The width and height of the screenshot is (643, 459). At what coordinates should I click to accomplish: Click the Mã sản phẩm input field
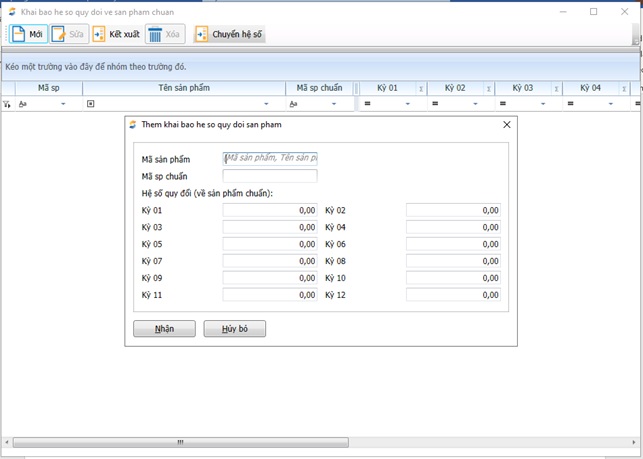pos(269,158)
